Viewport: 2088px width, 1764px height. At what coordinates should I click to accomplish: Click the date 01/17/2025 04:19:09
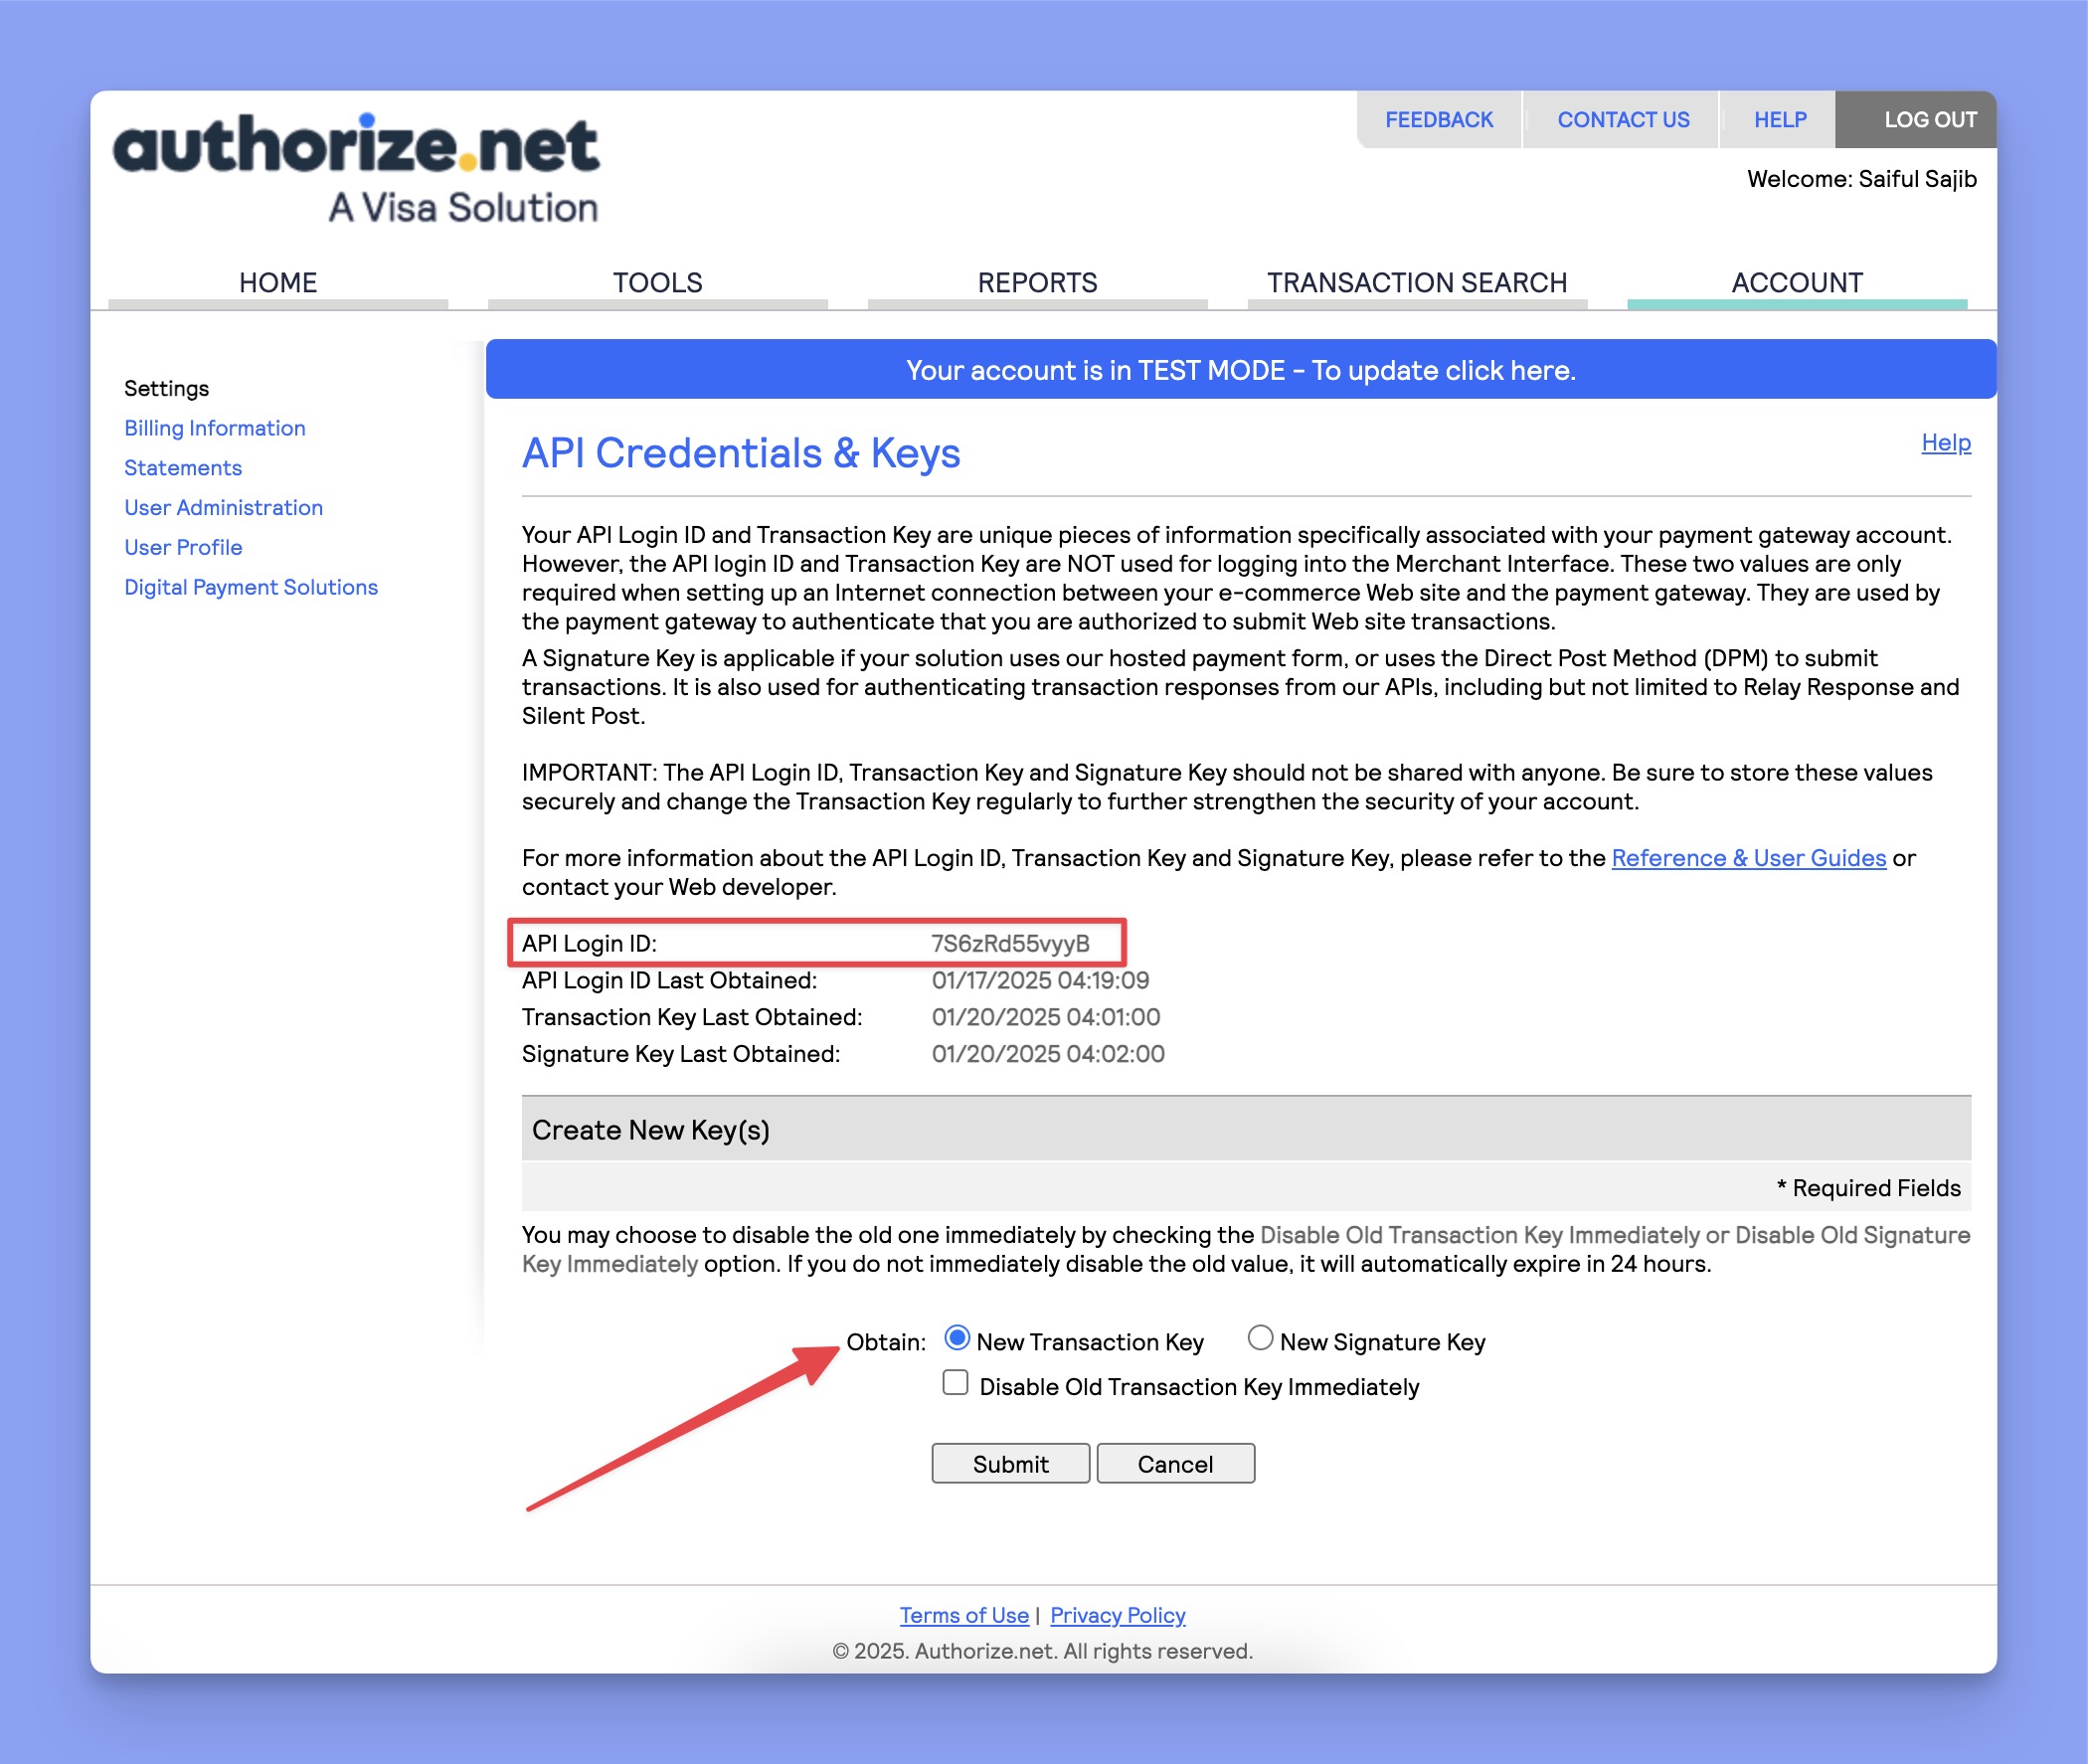point(1040,981)
